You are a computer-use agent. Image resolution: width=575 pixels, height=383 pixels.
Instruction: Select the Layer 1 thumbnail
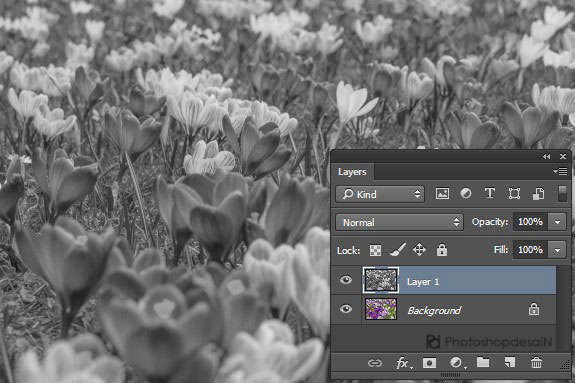tap(381, 280)
